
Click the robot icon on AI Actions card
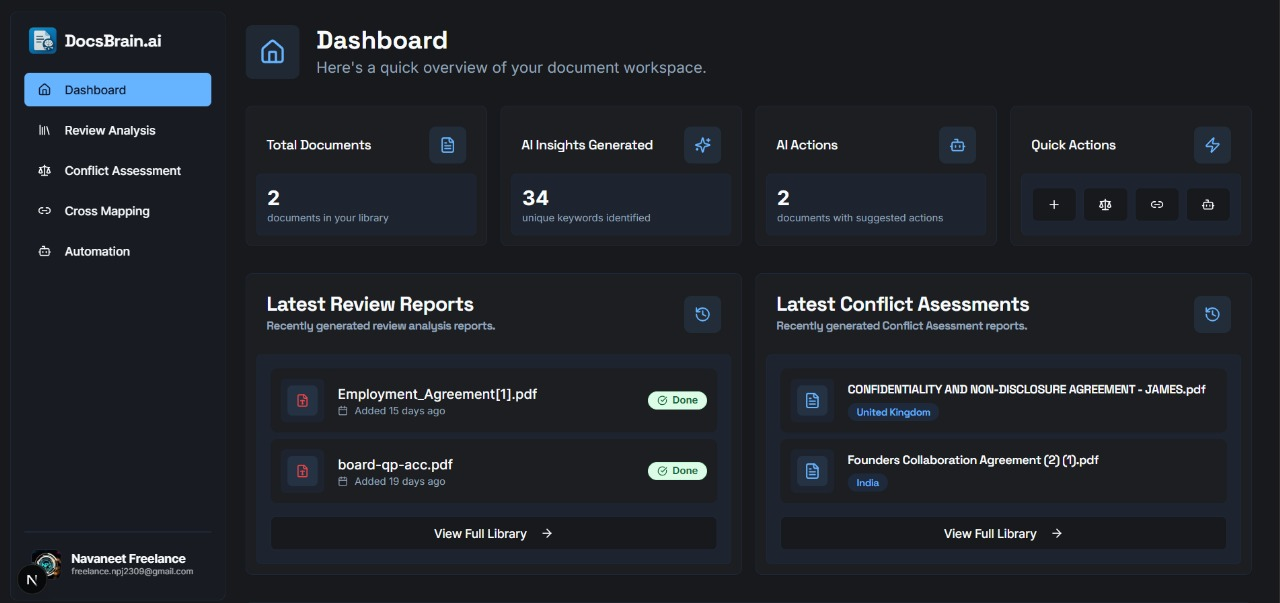pyautogui.click(x=957, y=145)
